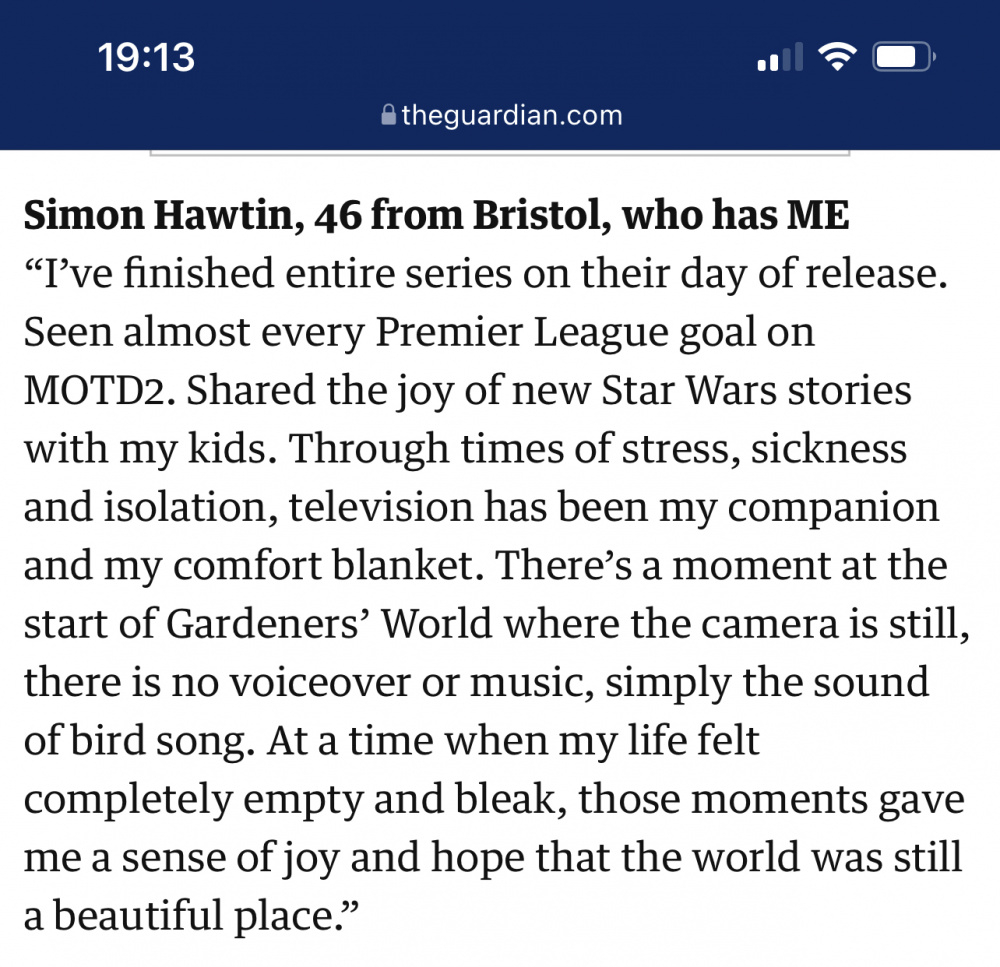1000x967 pixels.
Task: Tap the phrase voiceover or music
Action: coord(412,683)
